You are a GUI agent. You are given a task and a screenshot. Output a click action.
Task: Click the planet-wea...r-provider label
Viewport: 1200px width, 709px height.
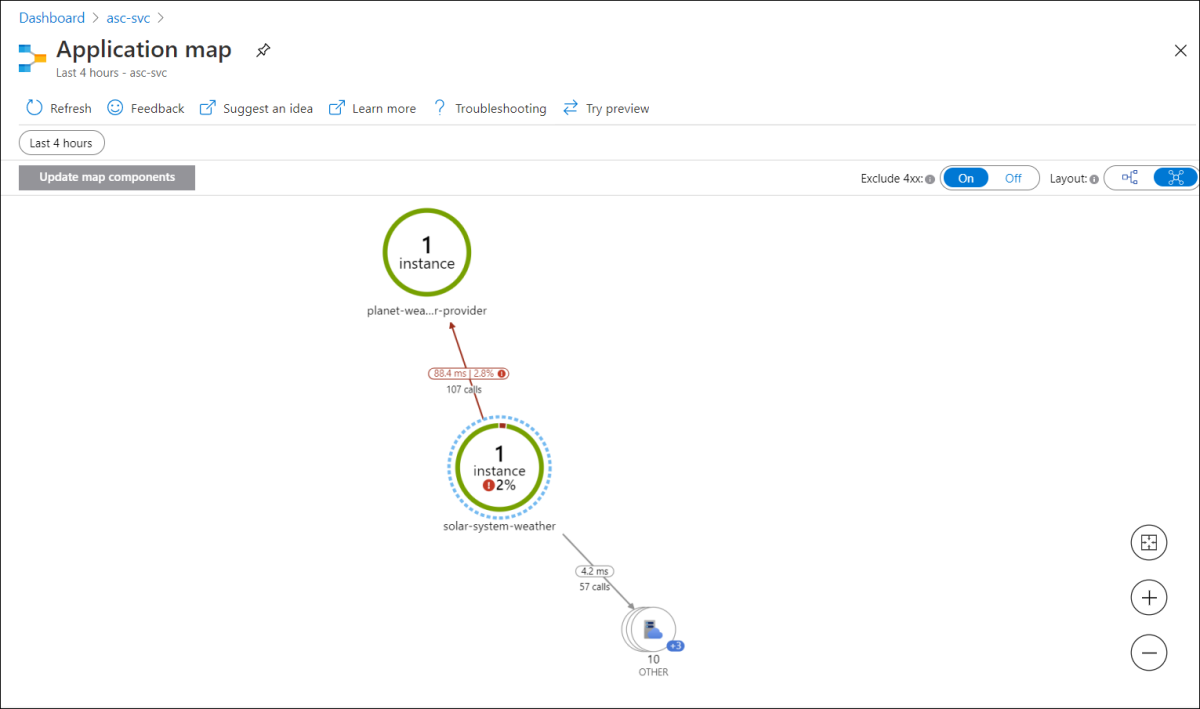[427, 311]
